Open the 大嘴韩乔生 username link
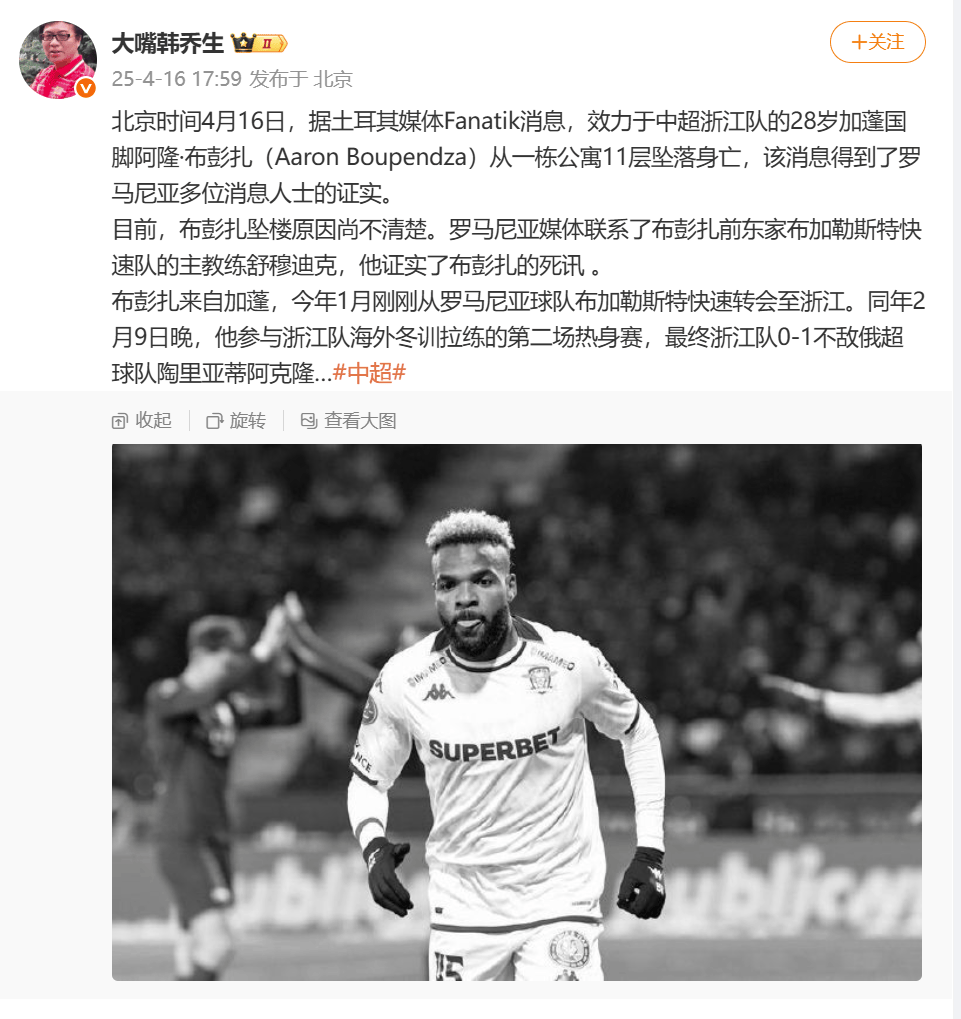Image resolution: width=961 pixels, height=1019 pixels. [168, 43]
